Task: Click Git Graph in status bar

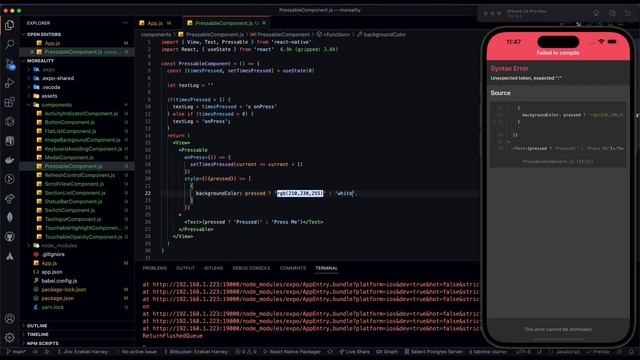Action: [387, 351]
